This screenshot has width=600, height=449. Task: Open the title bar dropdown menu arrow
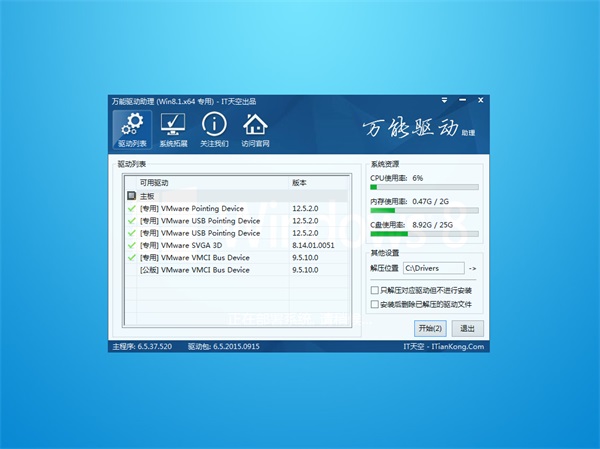point(445,102)
